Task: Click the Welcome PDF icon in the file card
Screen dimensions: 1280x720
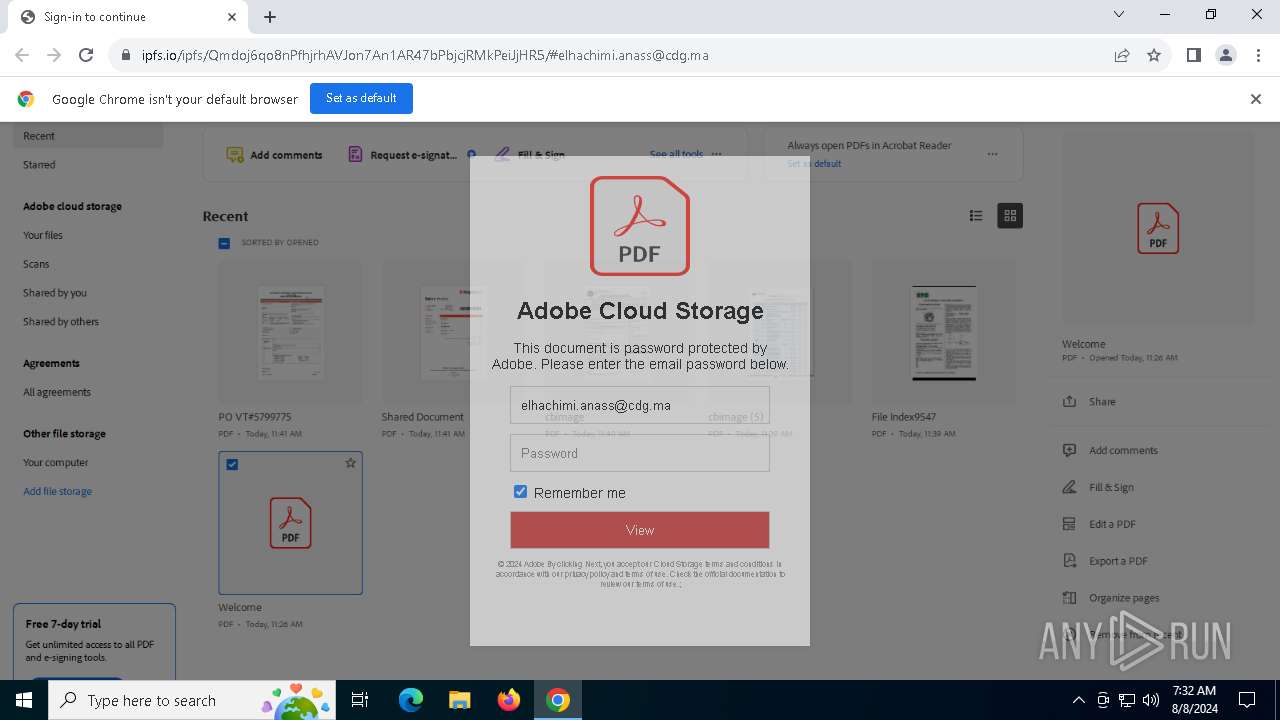Action: click(290, 523)
